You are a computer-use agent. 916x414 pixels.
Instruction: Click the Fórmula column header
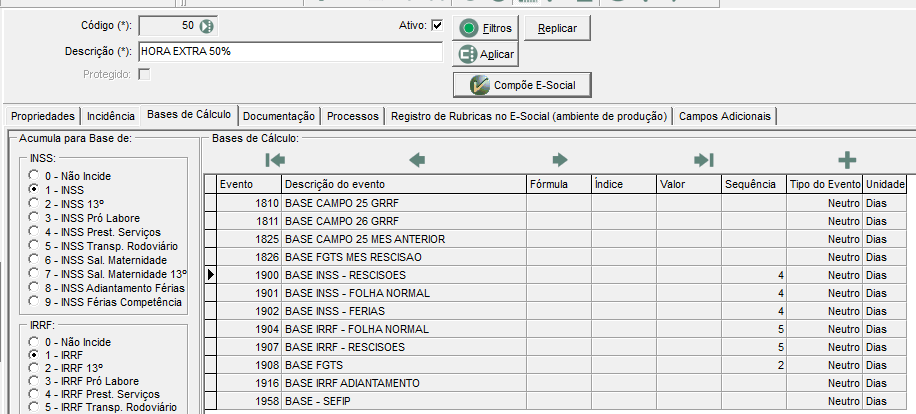pyautogui.click(x=558, y=185)
